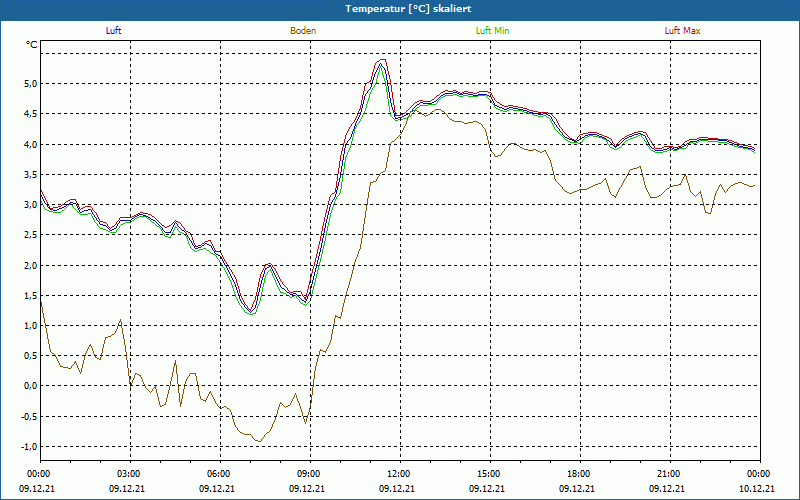This screenshot has width=800, height=500.
Task: Click the 'Luft Min' legend label
Action: pyautogui.click(x=492, y=31)
